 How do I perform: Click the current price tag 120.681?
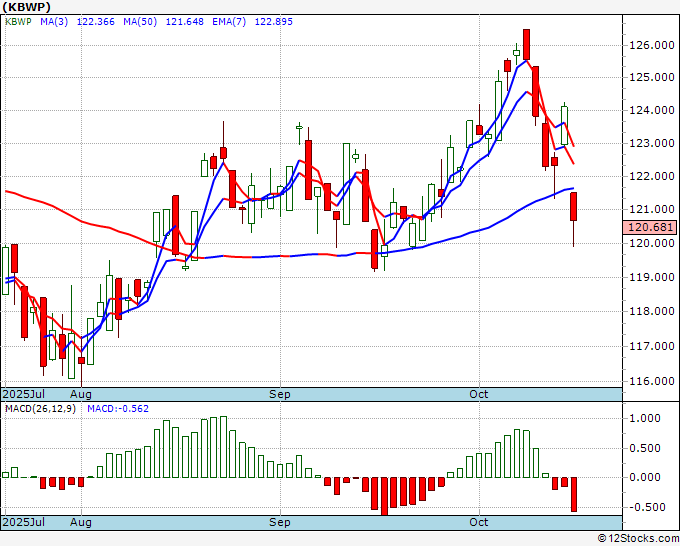pos(649,227)
